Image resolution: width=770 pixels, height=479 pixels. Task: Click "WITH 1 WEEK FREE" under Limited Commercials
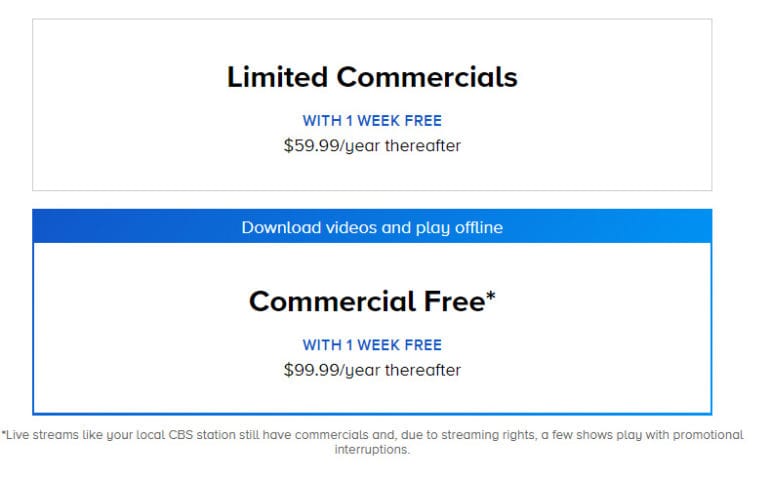click(371, 121)
